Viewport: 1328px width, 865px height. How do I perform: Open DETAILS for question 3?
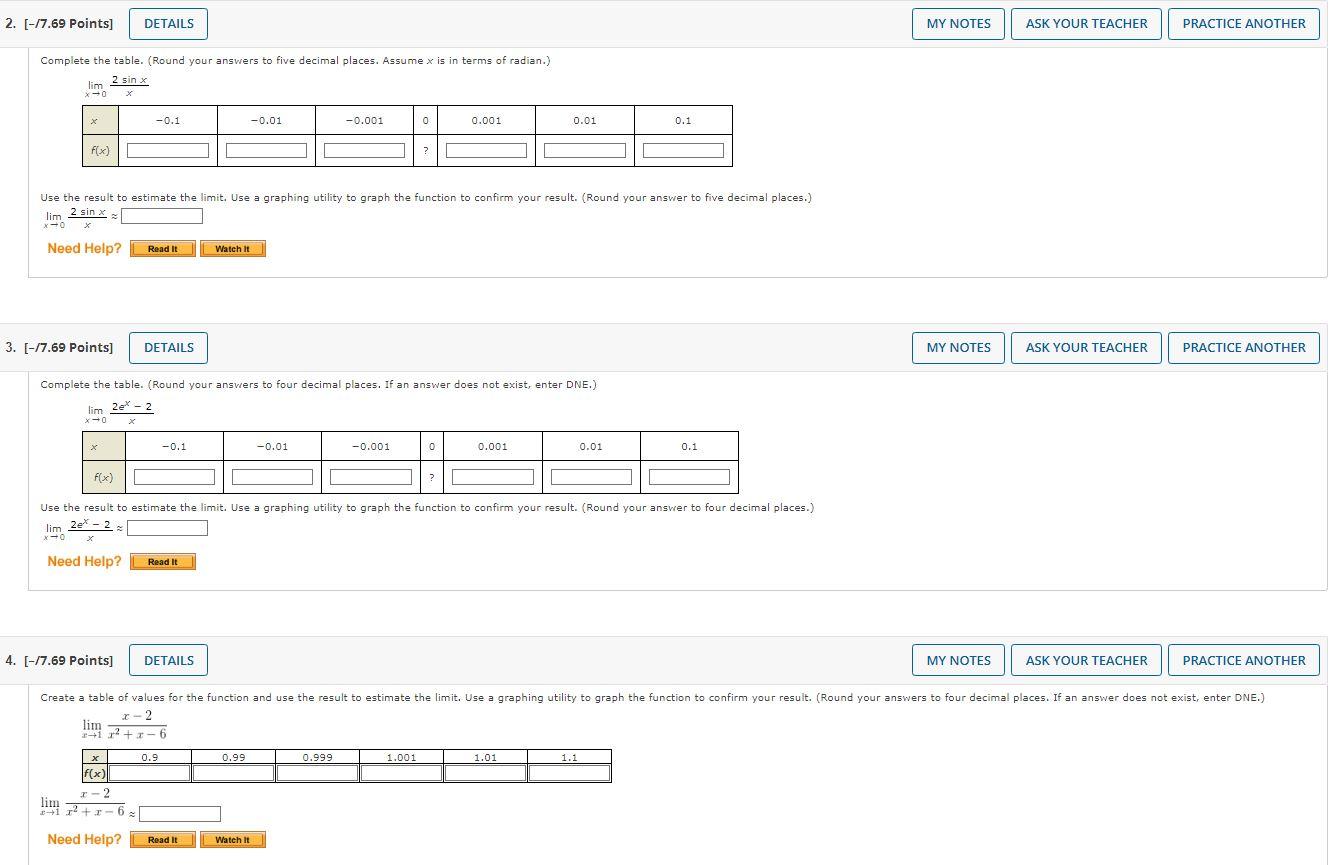167,347
